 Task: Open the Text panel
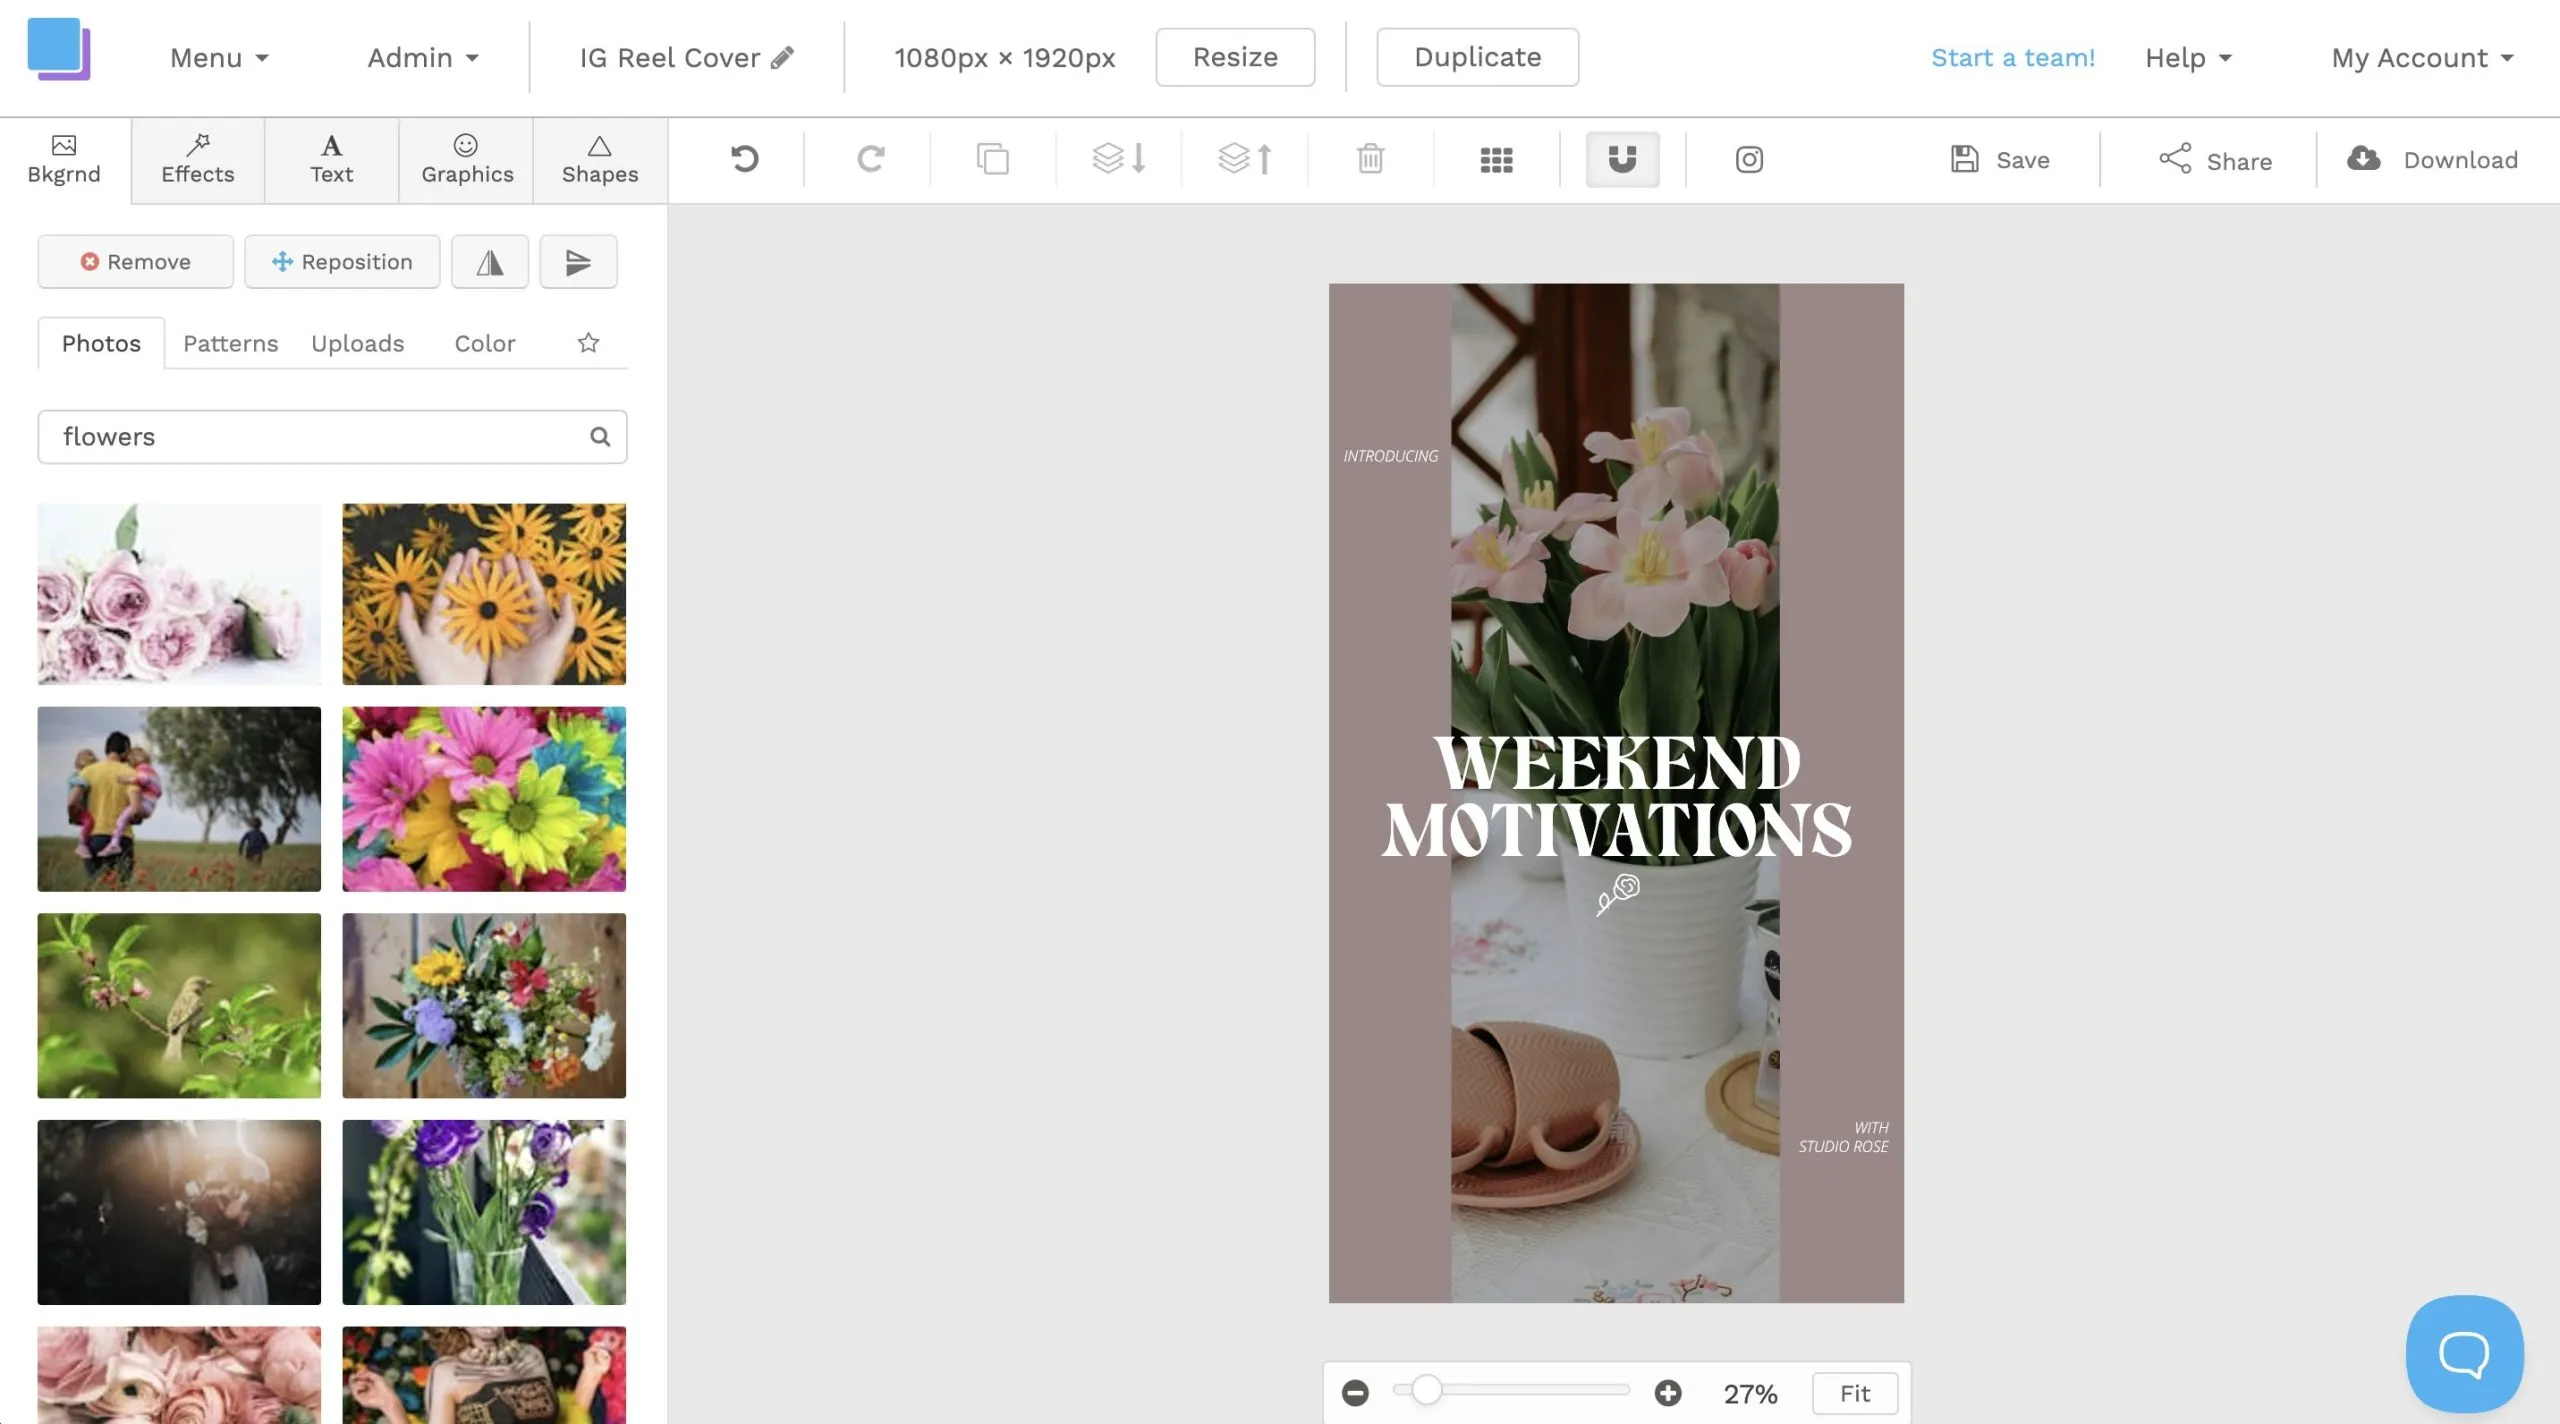tap(332, 160)
